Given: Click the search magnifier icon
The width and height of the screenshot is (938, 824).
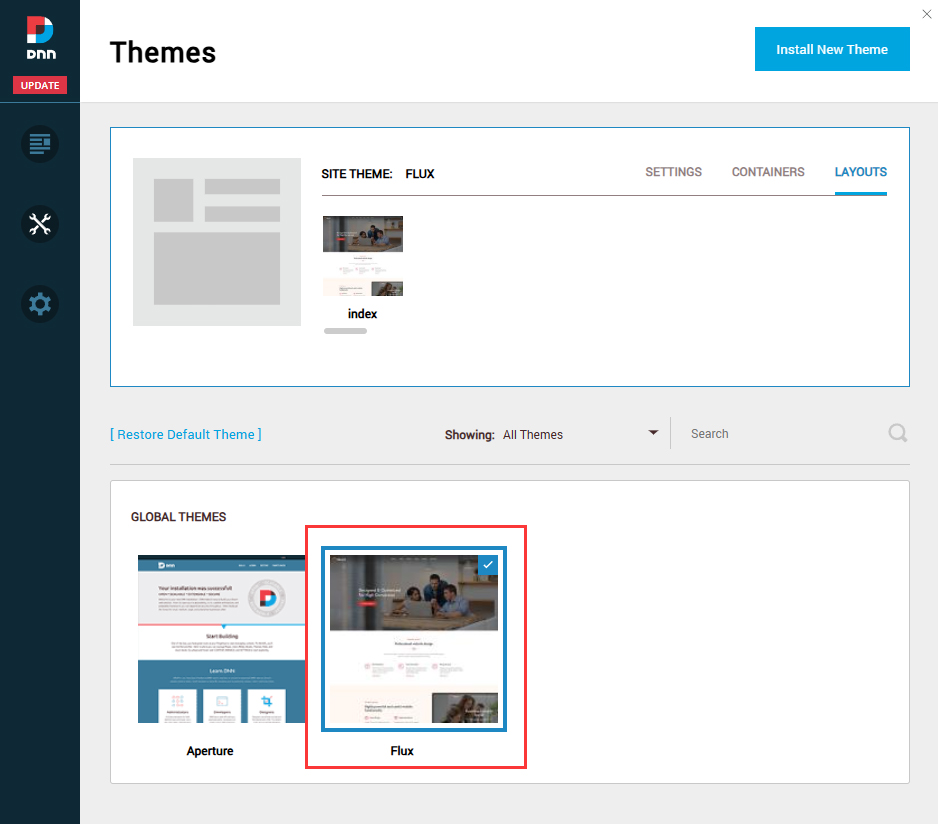Looking at the screenshot, I should 897,433.
